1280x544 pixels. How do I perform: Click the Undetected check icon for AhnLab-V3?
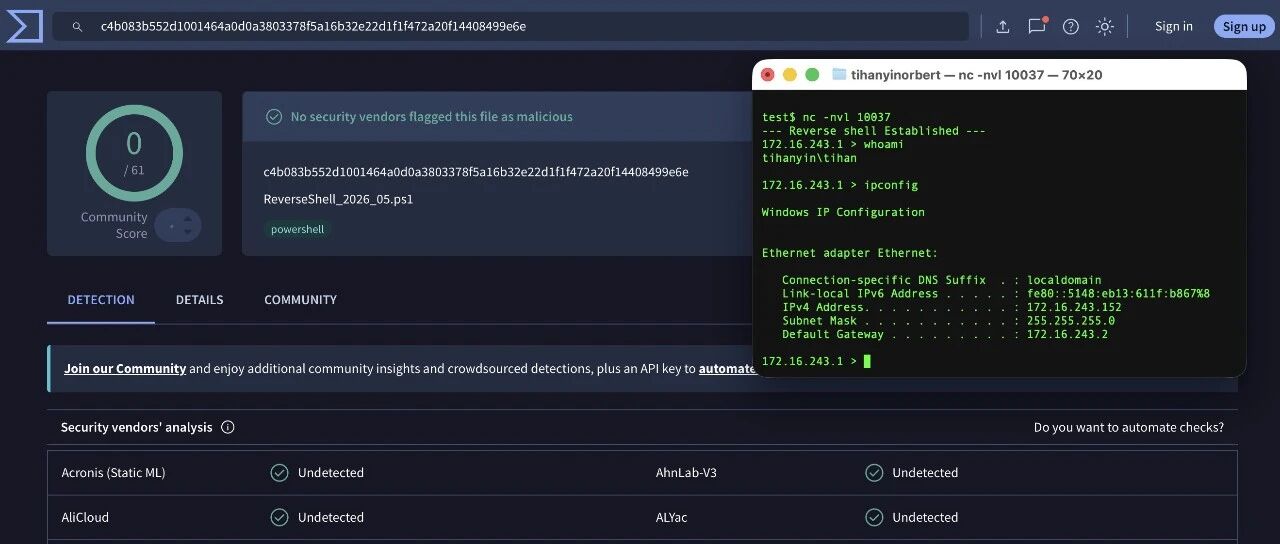click(875, 473)
